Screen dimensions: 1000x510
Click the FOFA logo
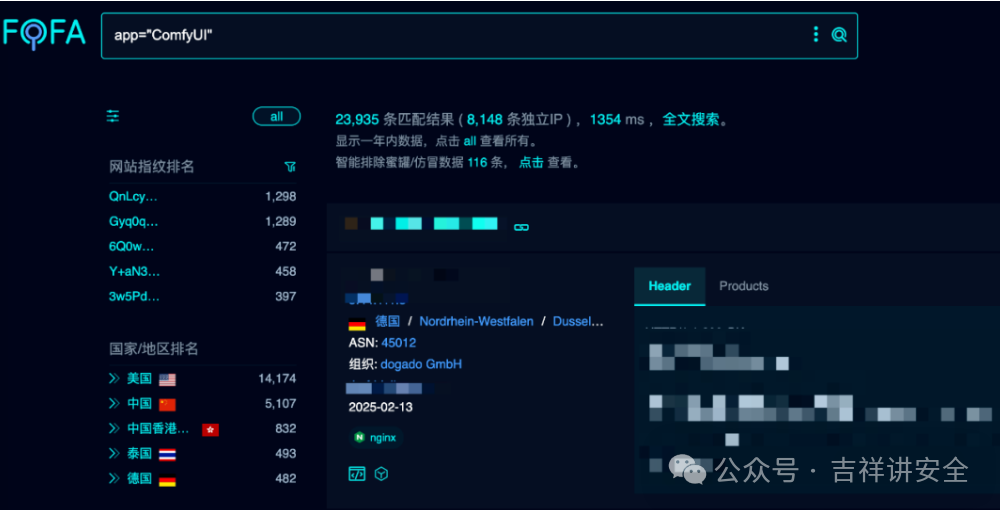[44, 33]
